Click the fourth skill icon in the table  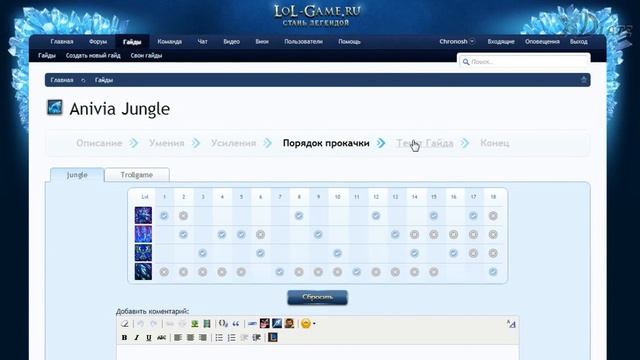143,271
